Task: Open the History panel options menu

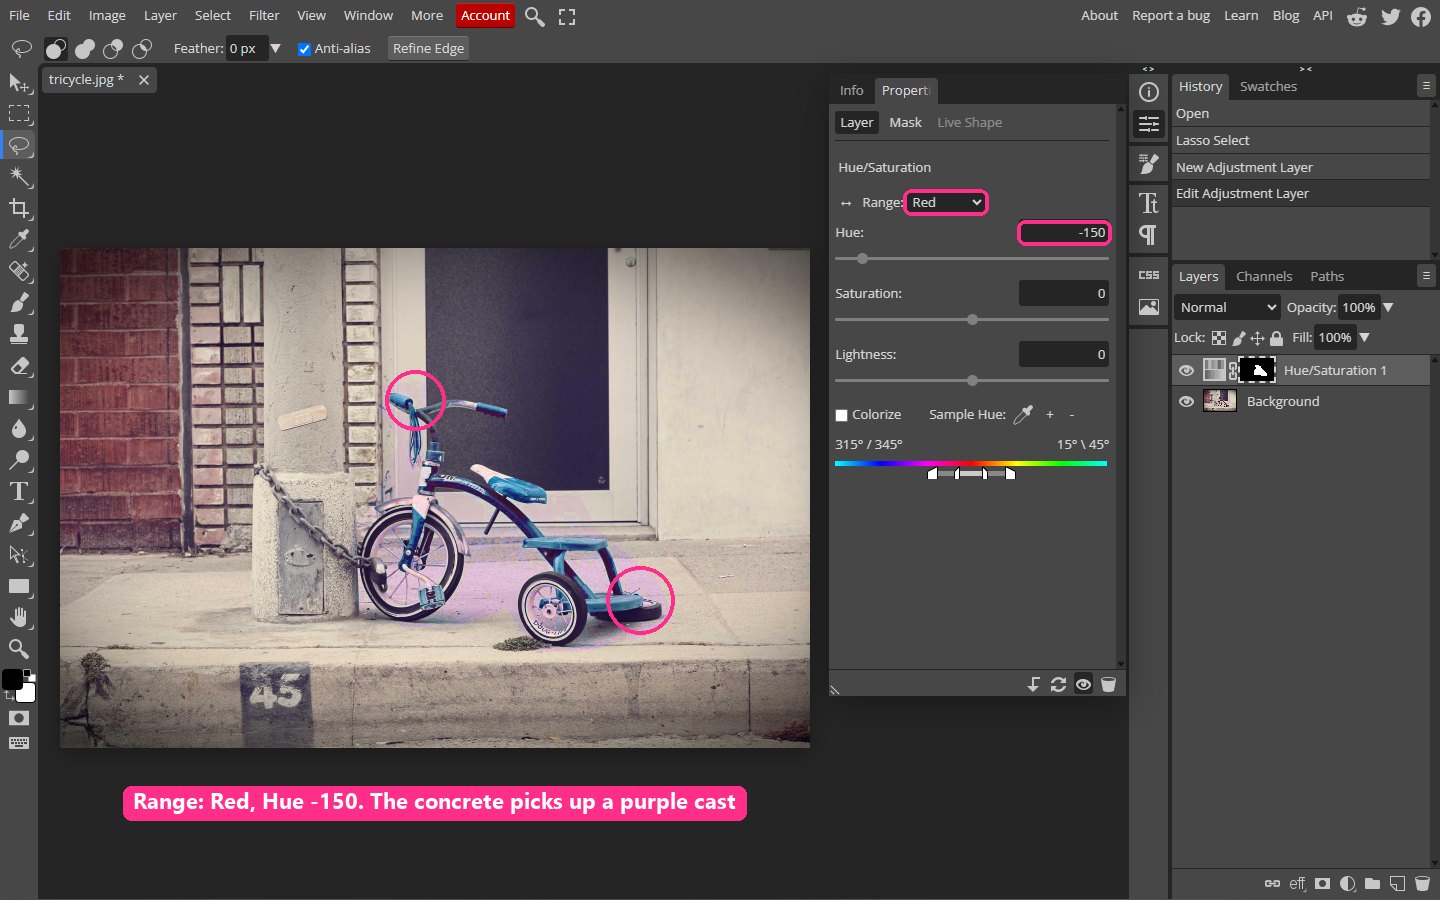Action: 1426,86
